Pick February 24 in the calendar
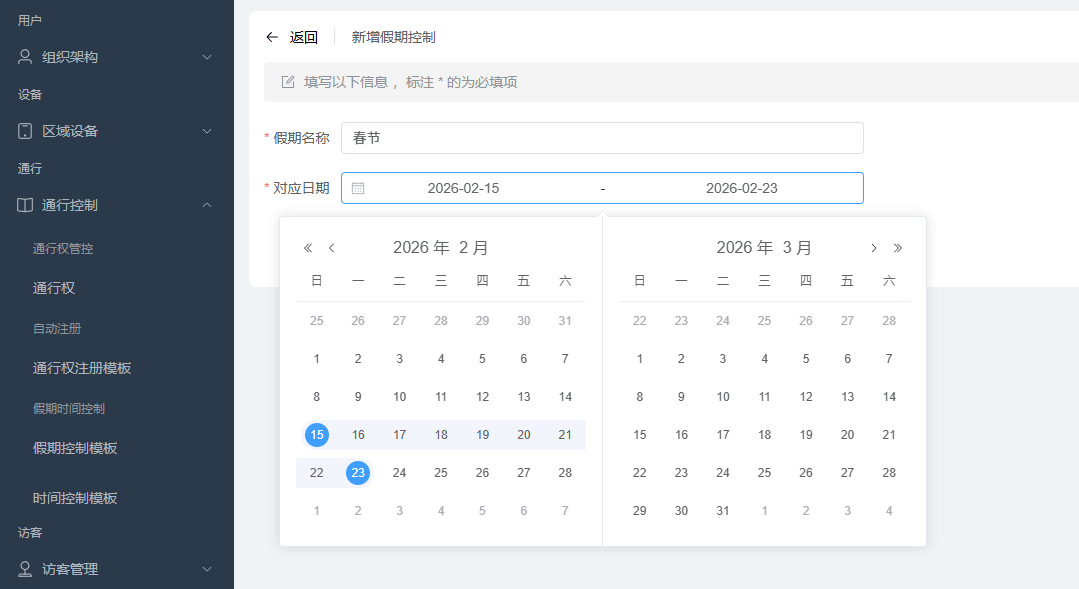1079x589 pixels. [399, 473]
